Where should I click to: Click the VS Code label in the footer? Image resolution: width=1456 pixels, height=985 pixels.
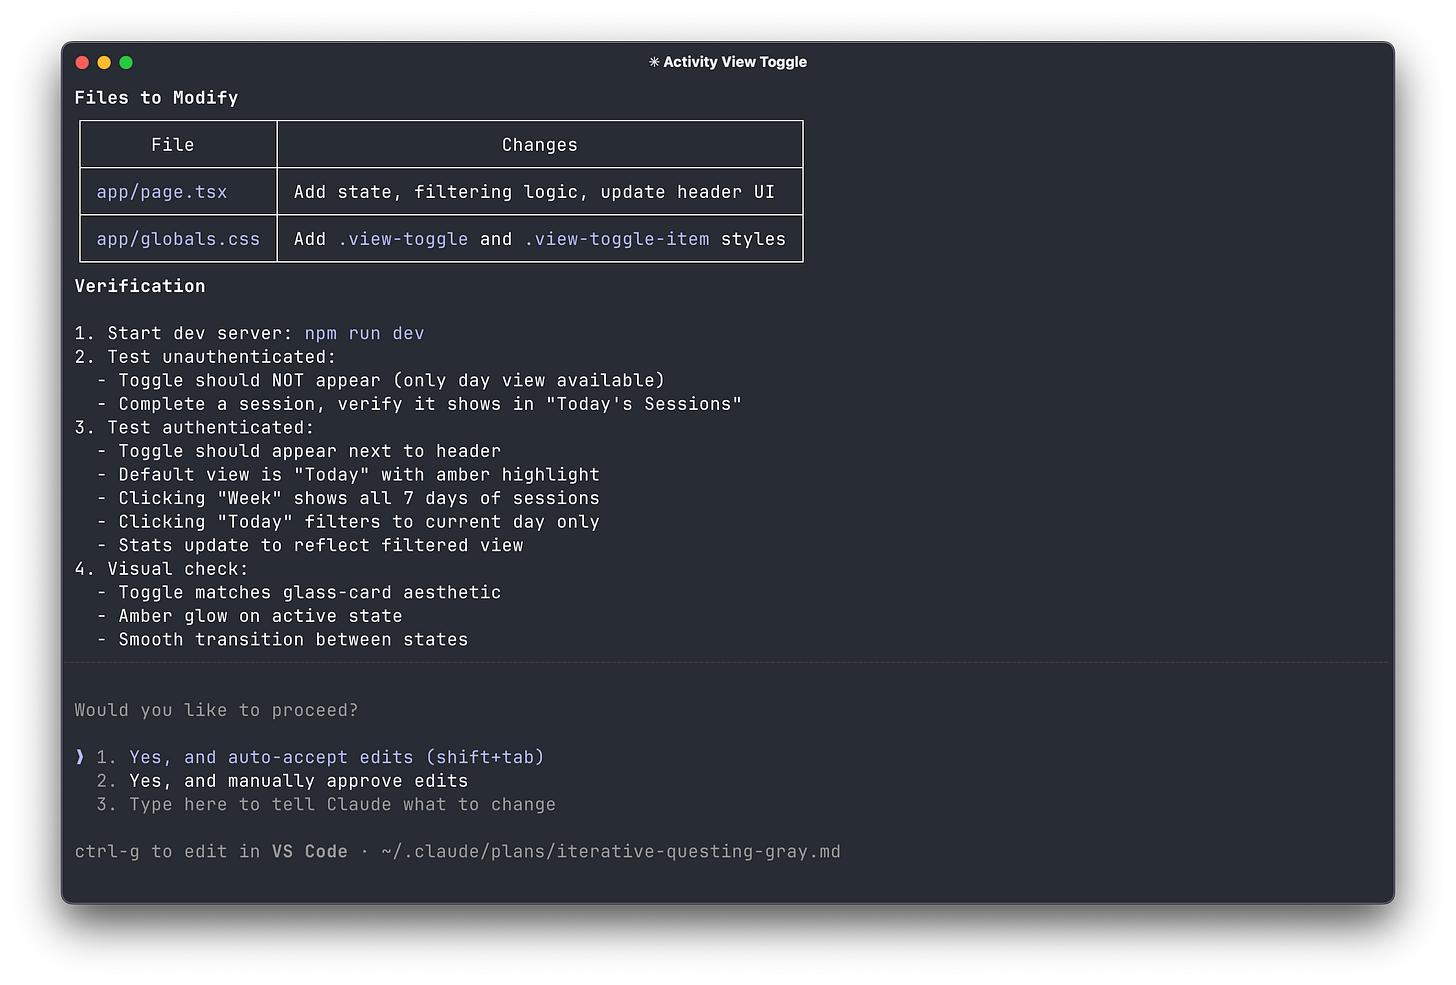pos(310,851)
